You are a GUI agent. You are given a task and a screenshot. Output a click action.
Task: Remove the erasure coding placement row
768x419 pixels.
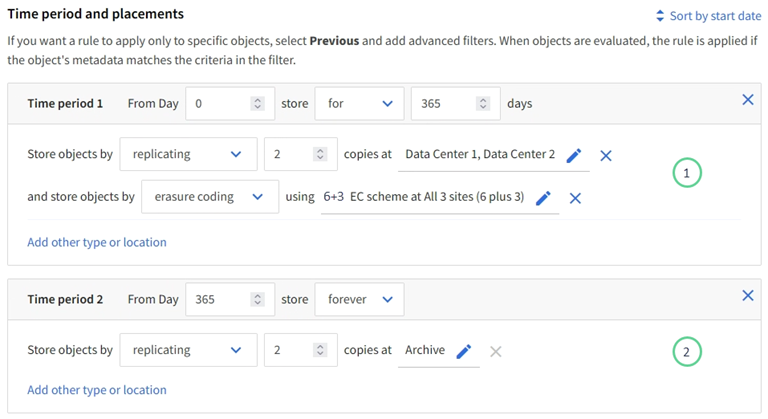click(575, 197)
